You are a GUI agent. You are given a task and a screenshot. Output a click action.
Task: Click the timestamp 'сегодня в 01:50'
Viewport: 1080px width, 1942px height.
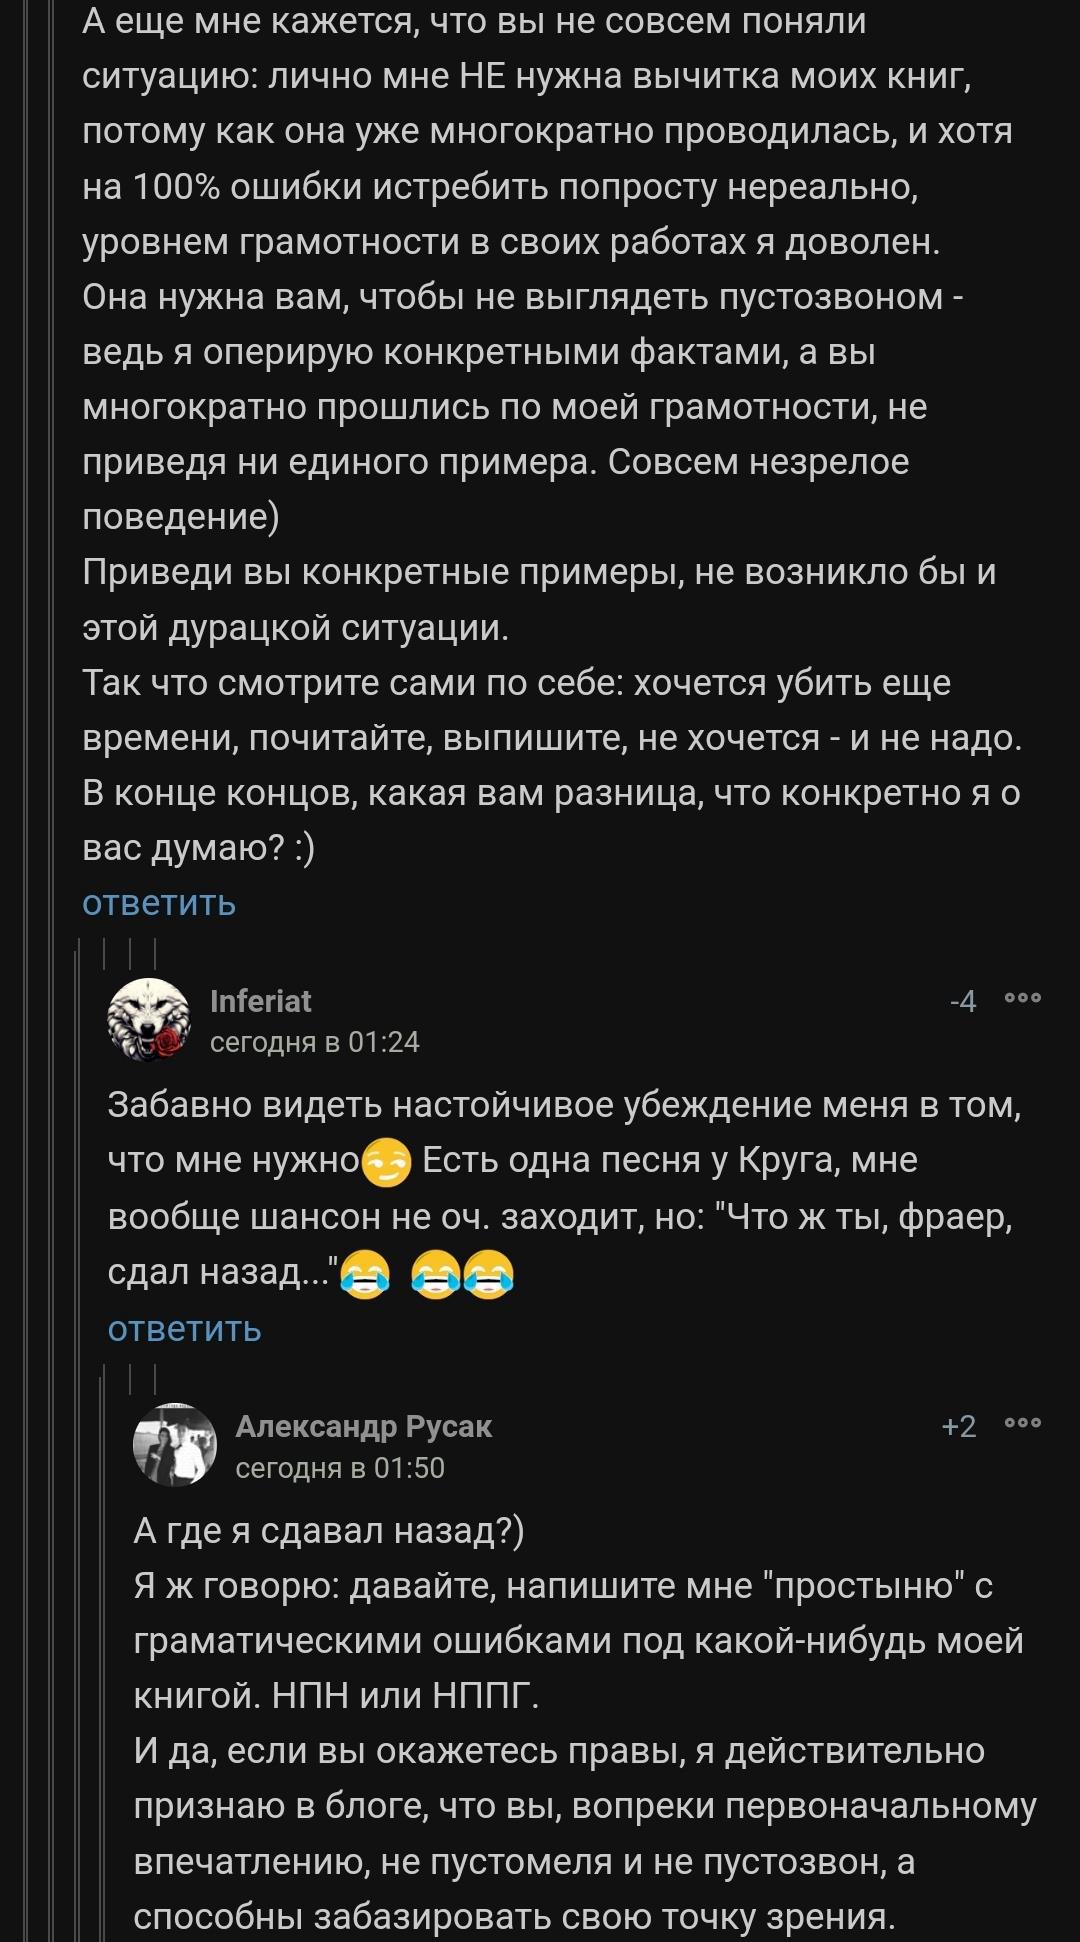click(x=340, y=1468)
